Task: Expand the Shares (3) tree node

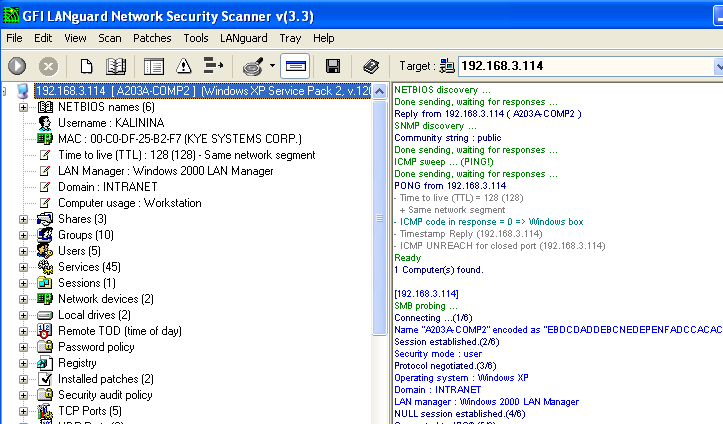Action: (x=23, y=219)
